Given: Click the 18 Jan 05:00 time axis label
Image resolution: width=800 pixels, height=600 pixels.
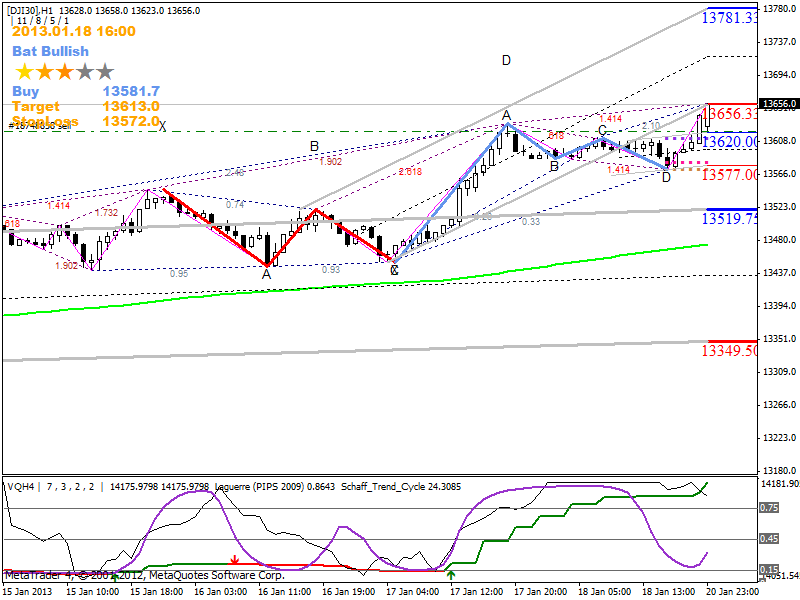Looking at the screenshot, I should coord(605,592).
